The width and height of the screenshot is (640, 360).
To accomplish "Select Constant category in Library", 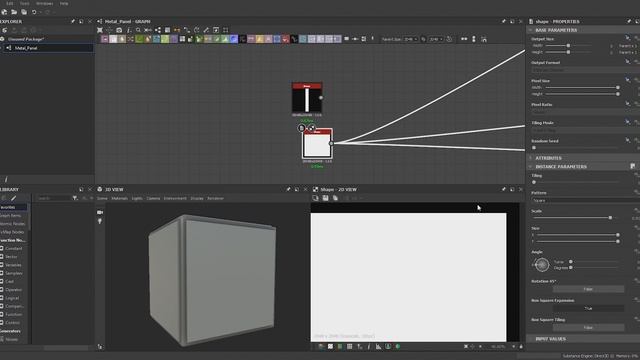I will (13, 249).
